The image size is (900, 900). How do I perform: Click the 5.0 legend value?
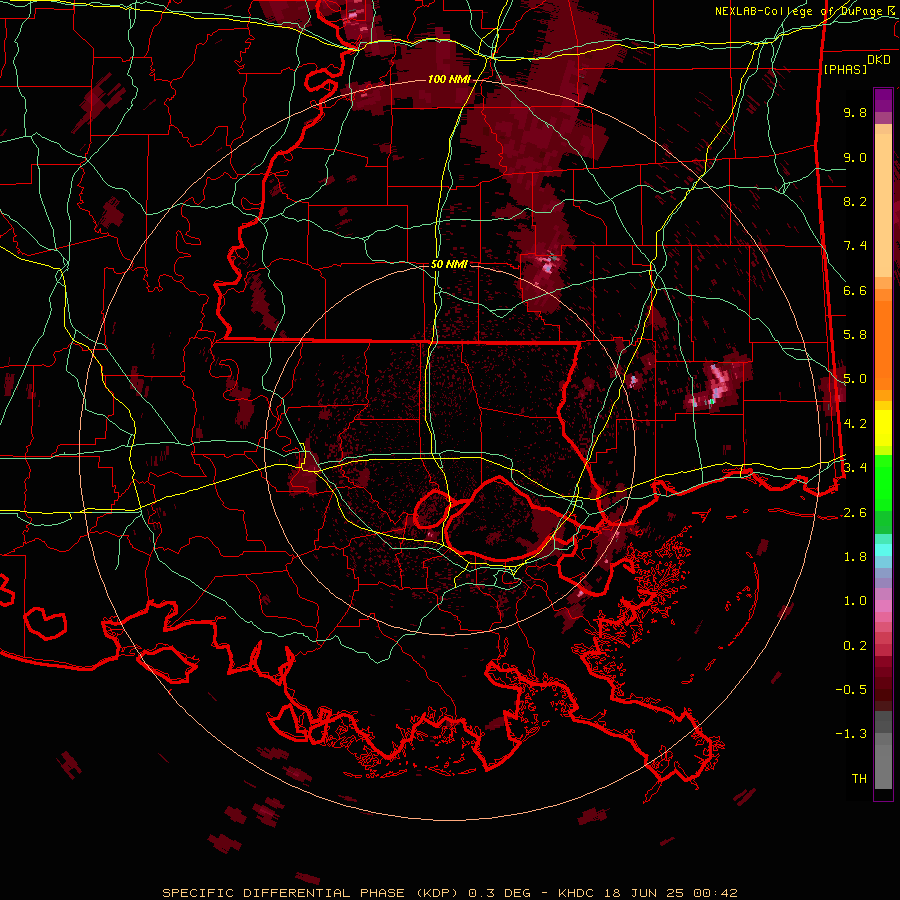pos(855,379)
